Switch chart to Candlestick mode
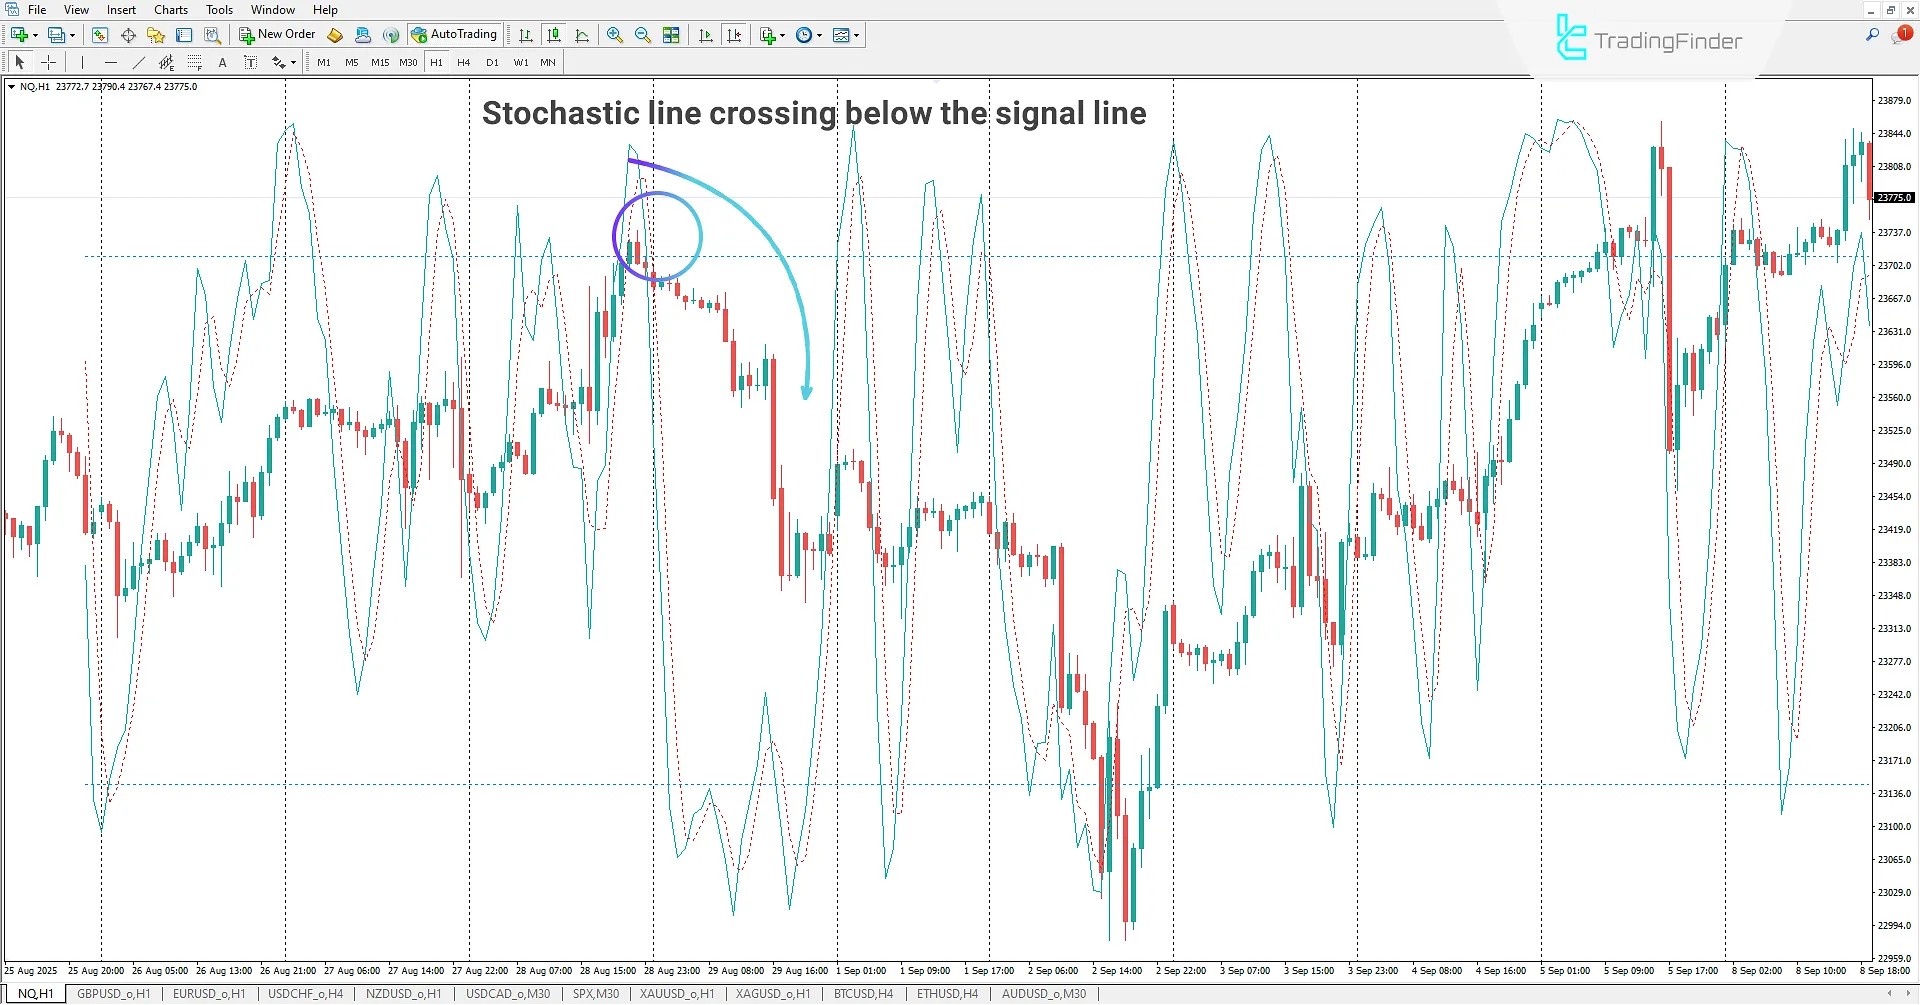 coord(554,34)
